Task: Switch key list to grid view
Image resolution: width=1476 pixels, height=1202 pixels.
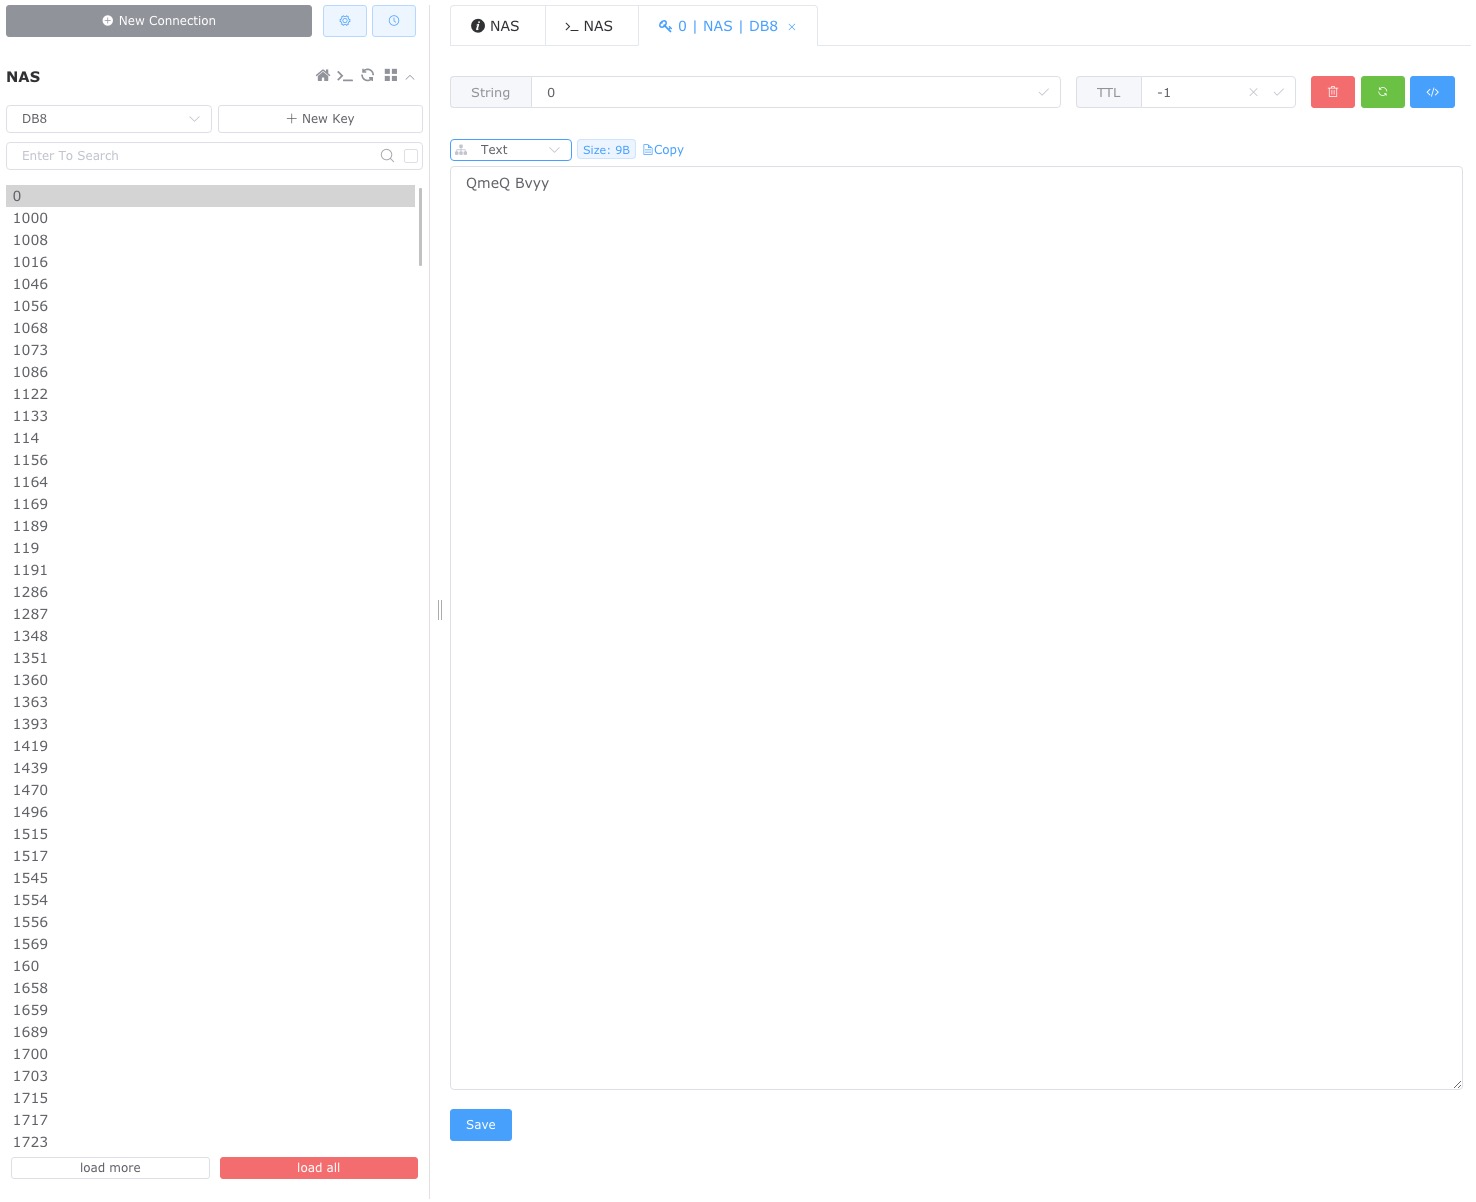Action: click(x=391, y=75)
